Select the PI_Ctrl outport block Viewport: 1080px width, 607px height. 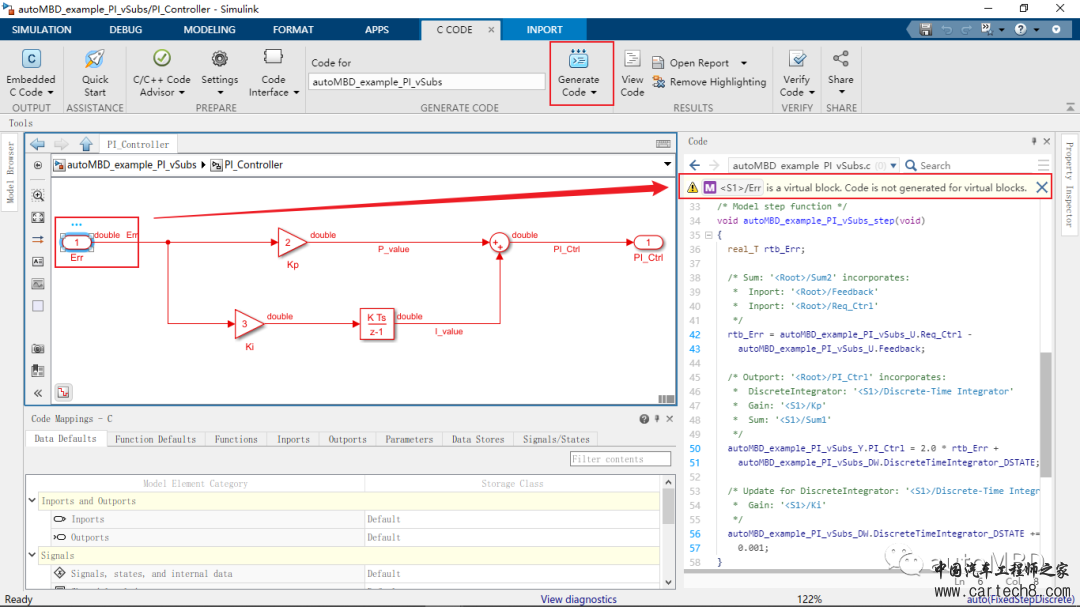pos(647,243)
